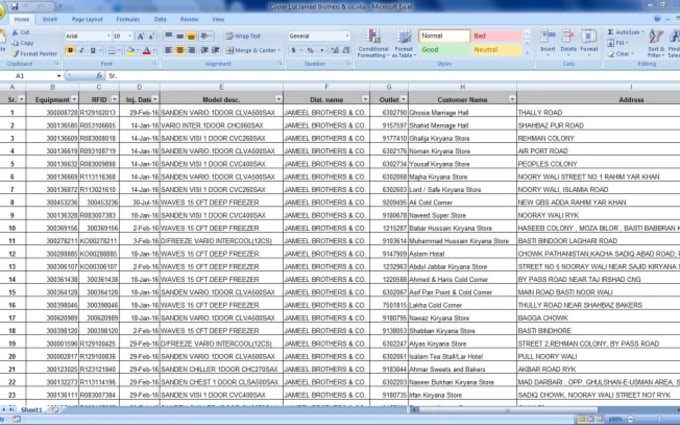The width and height of the screenshot is (680, 425).
Task: Open the Page Layout tab
Action: tap(87, 19)
